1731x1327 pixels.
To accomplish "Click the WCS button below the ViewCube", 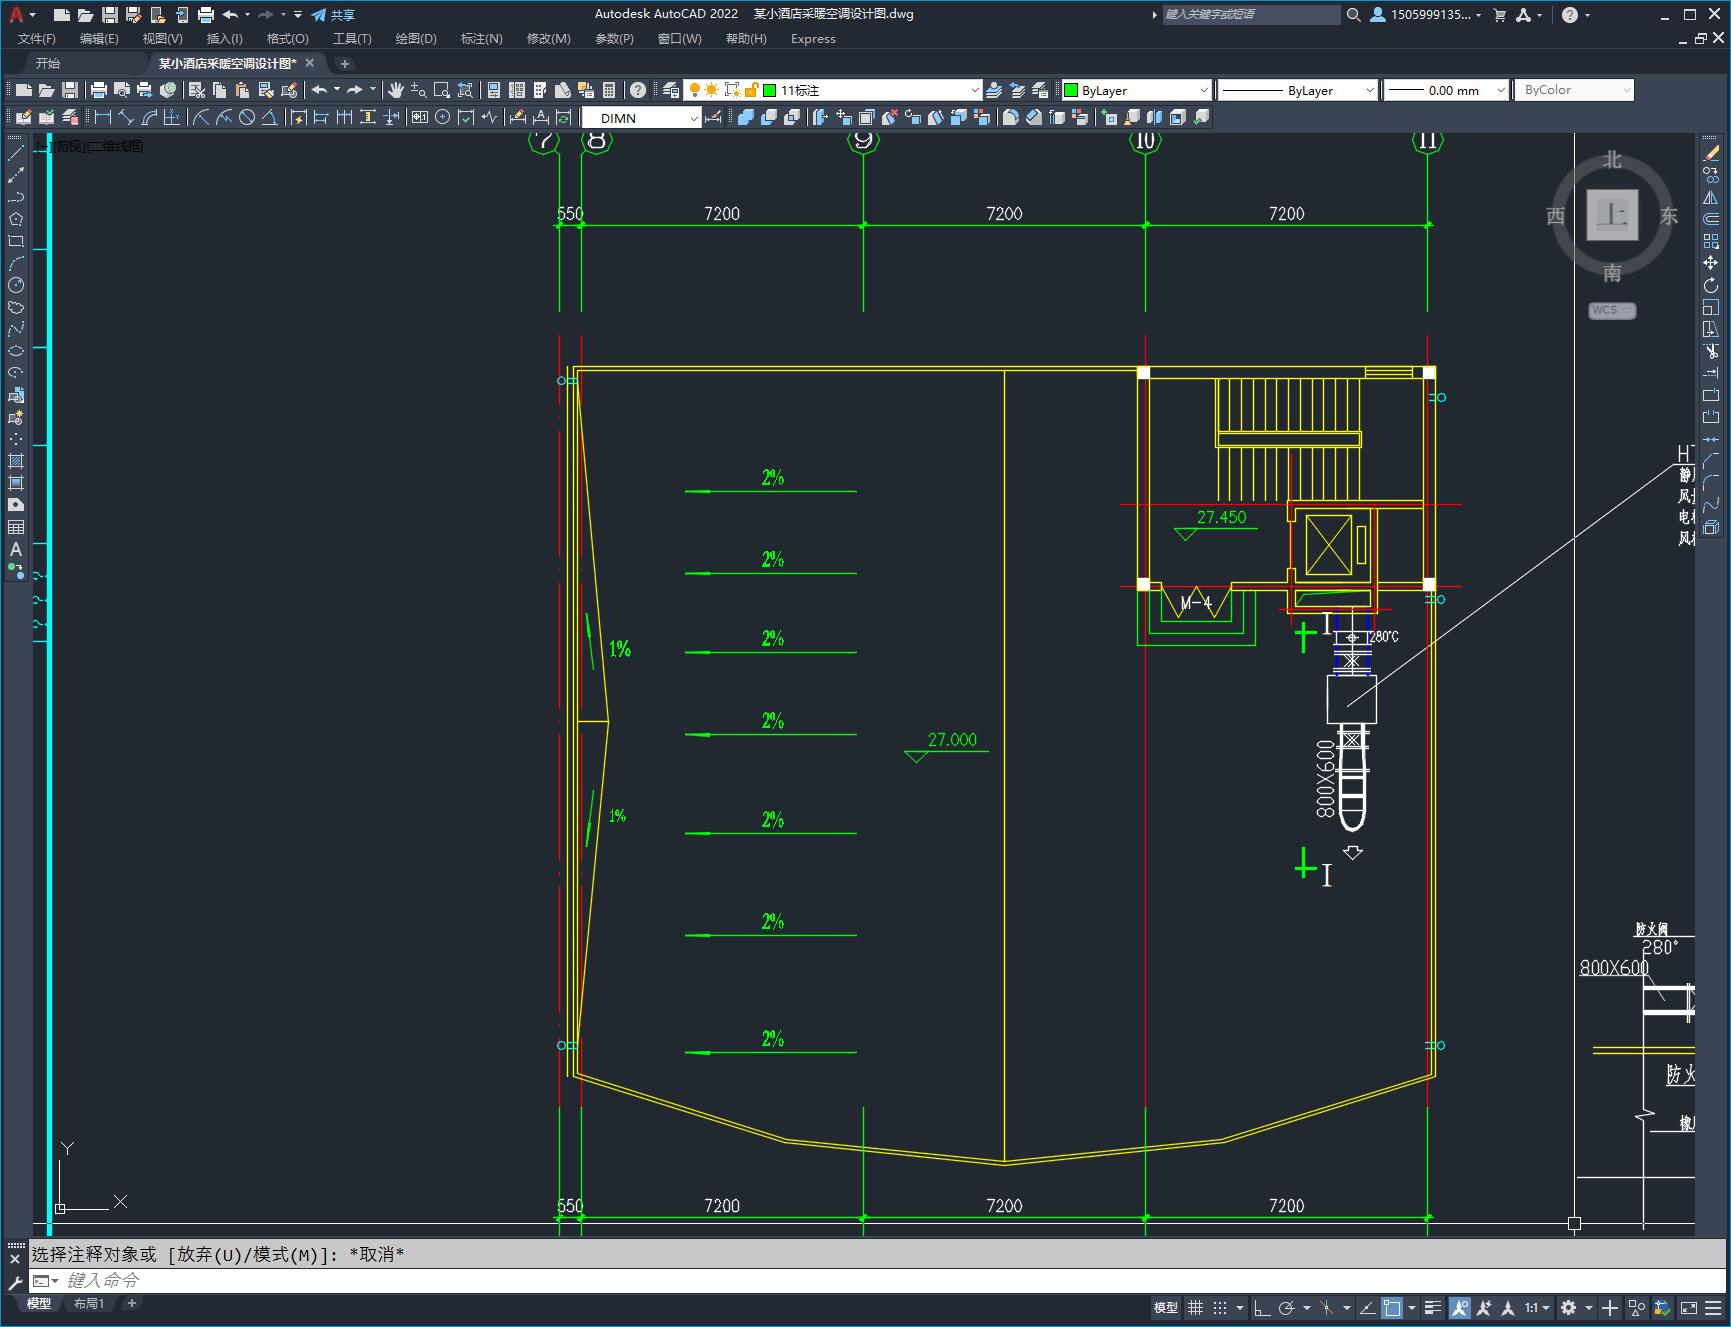I will pyautogui.click(x=1611, y=310).
